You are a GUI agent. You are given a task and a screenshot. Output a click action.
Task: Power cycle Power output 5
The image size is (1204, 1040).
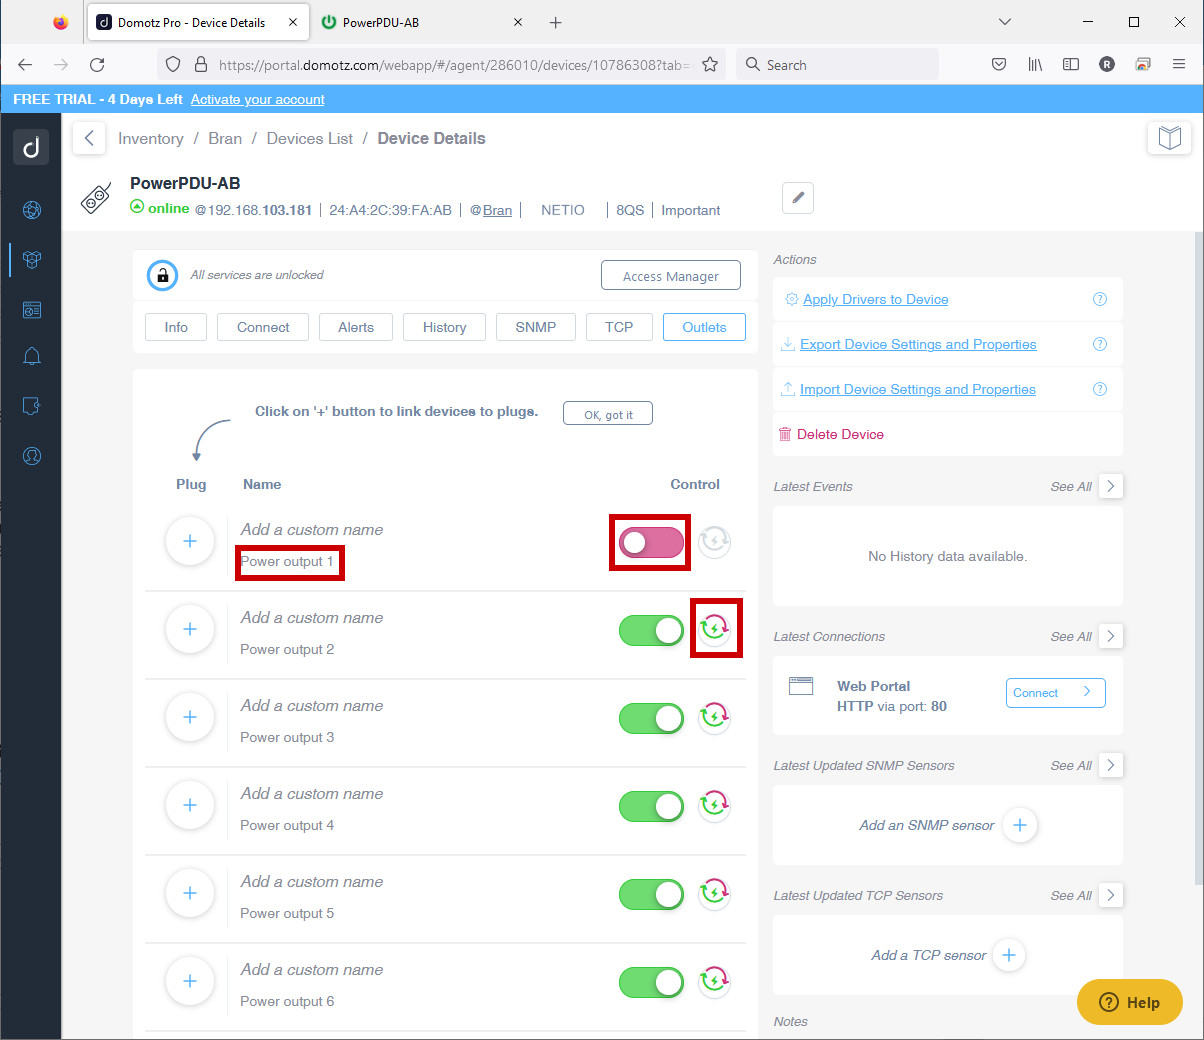714,893
